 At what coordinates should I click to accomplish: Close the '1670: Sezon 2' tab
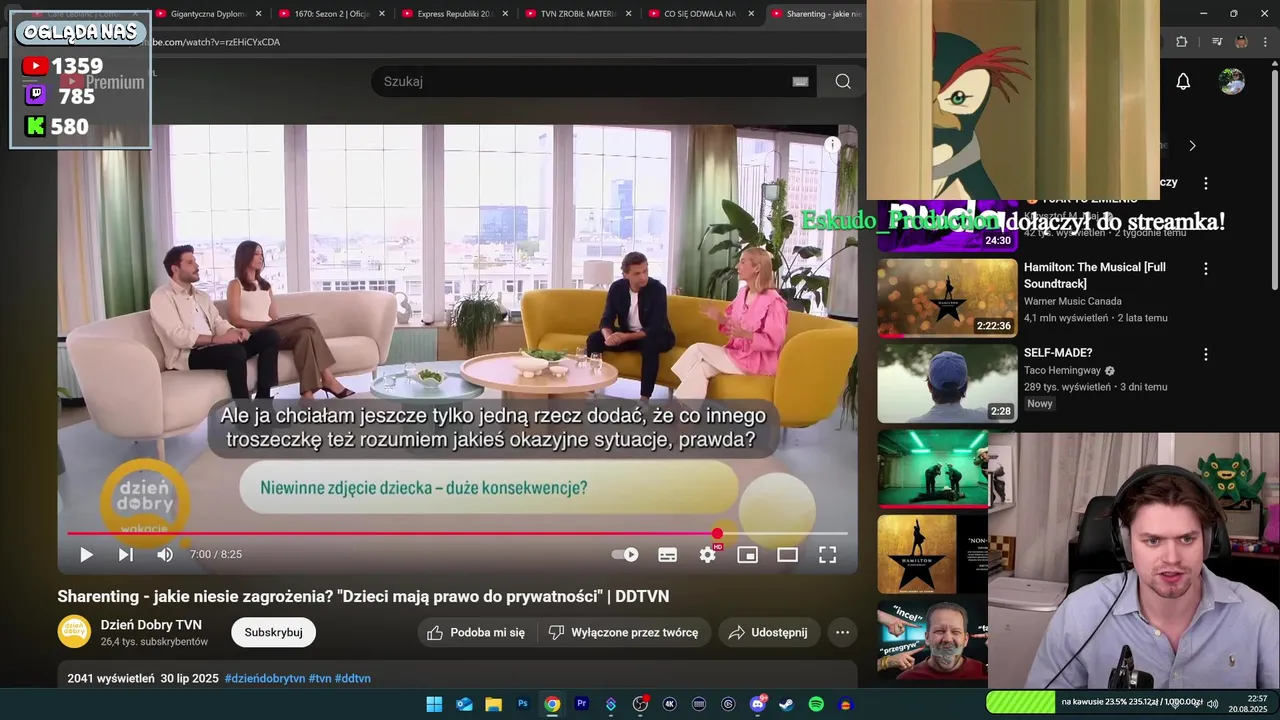tap(382, 14)
